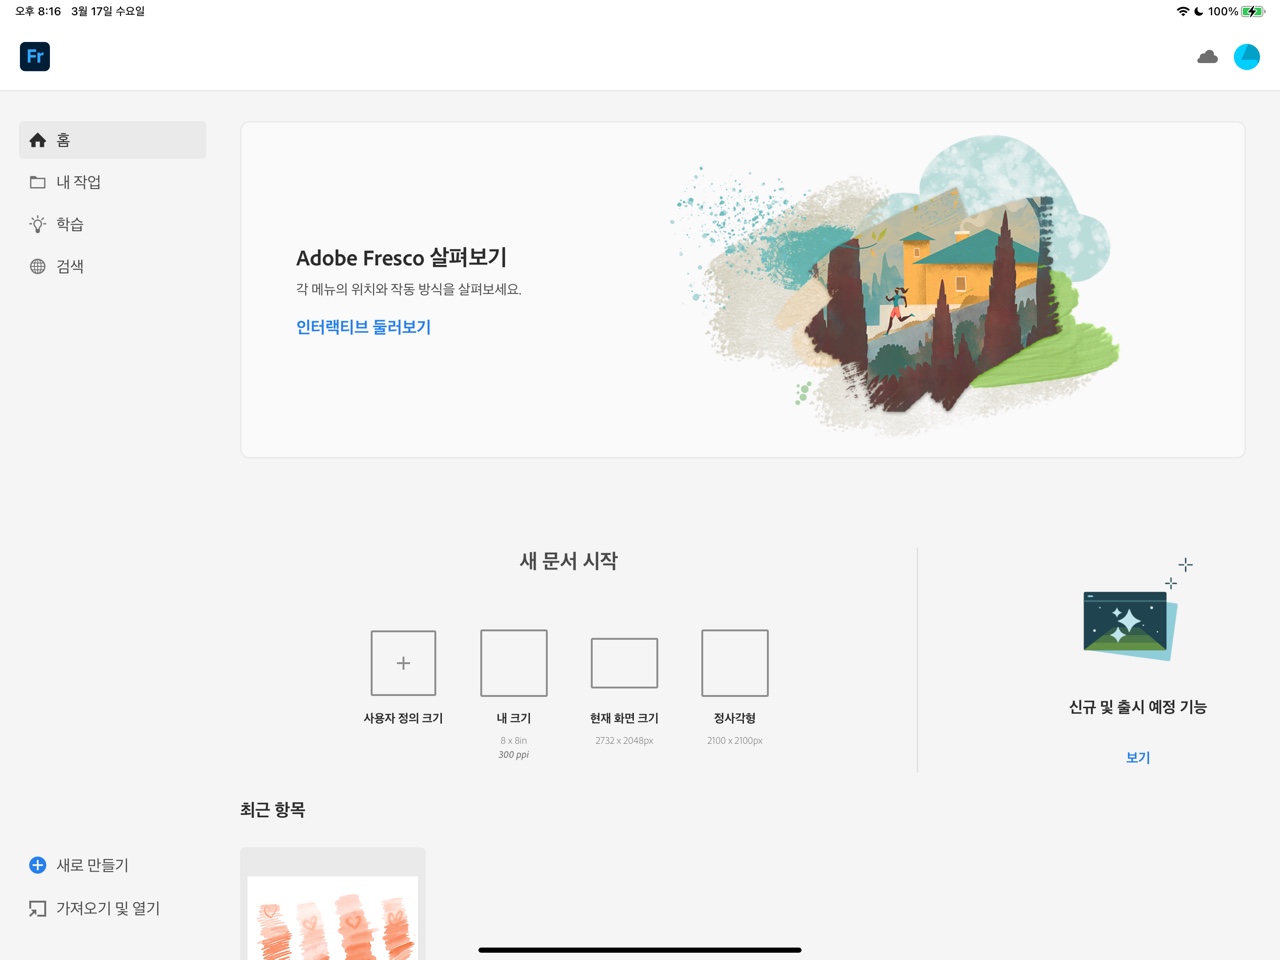The height and width of the screenshot is (960, 1280).
Task: Click the battery indicator in status bar
Action: pyautogui.click(x=1254, y=11)
